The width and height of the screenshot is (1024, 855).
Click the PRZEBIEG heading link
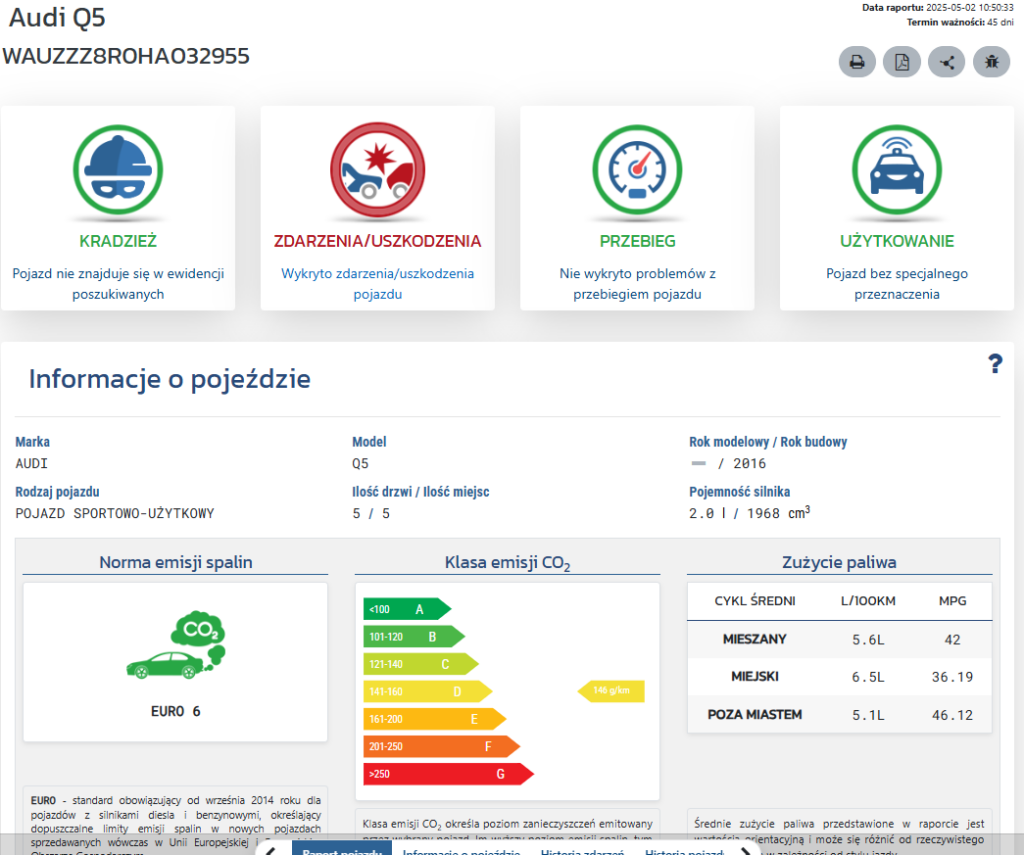[637, 241]
